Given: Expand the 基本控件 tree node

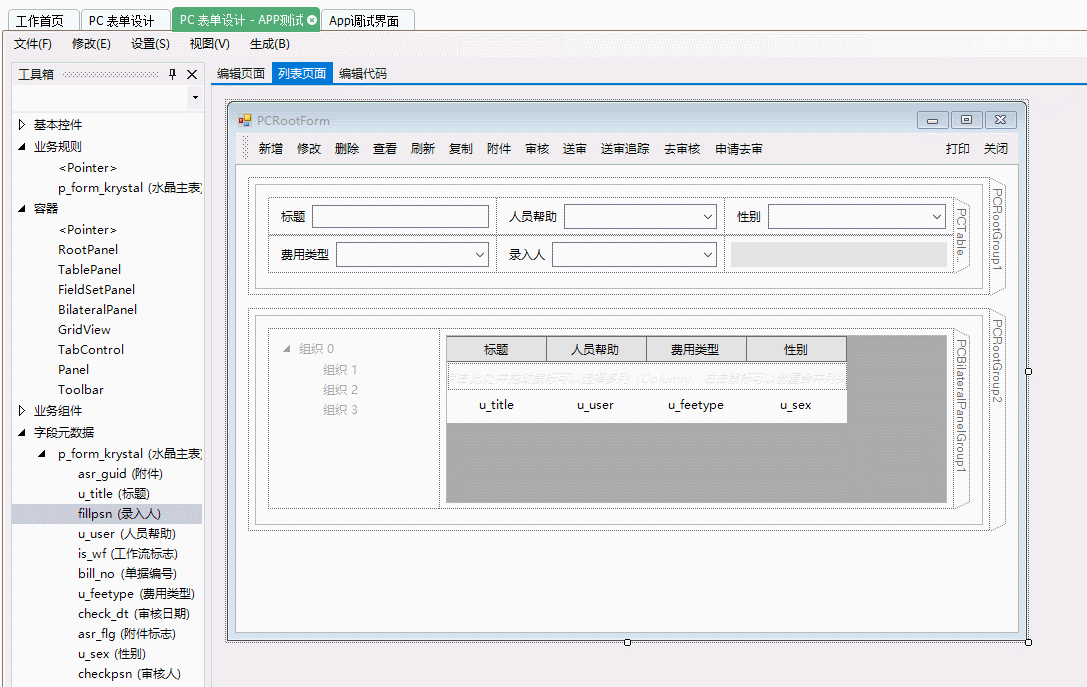Looking at the screenshot, I should coord(21,125).
